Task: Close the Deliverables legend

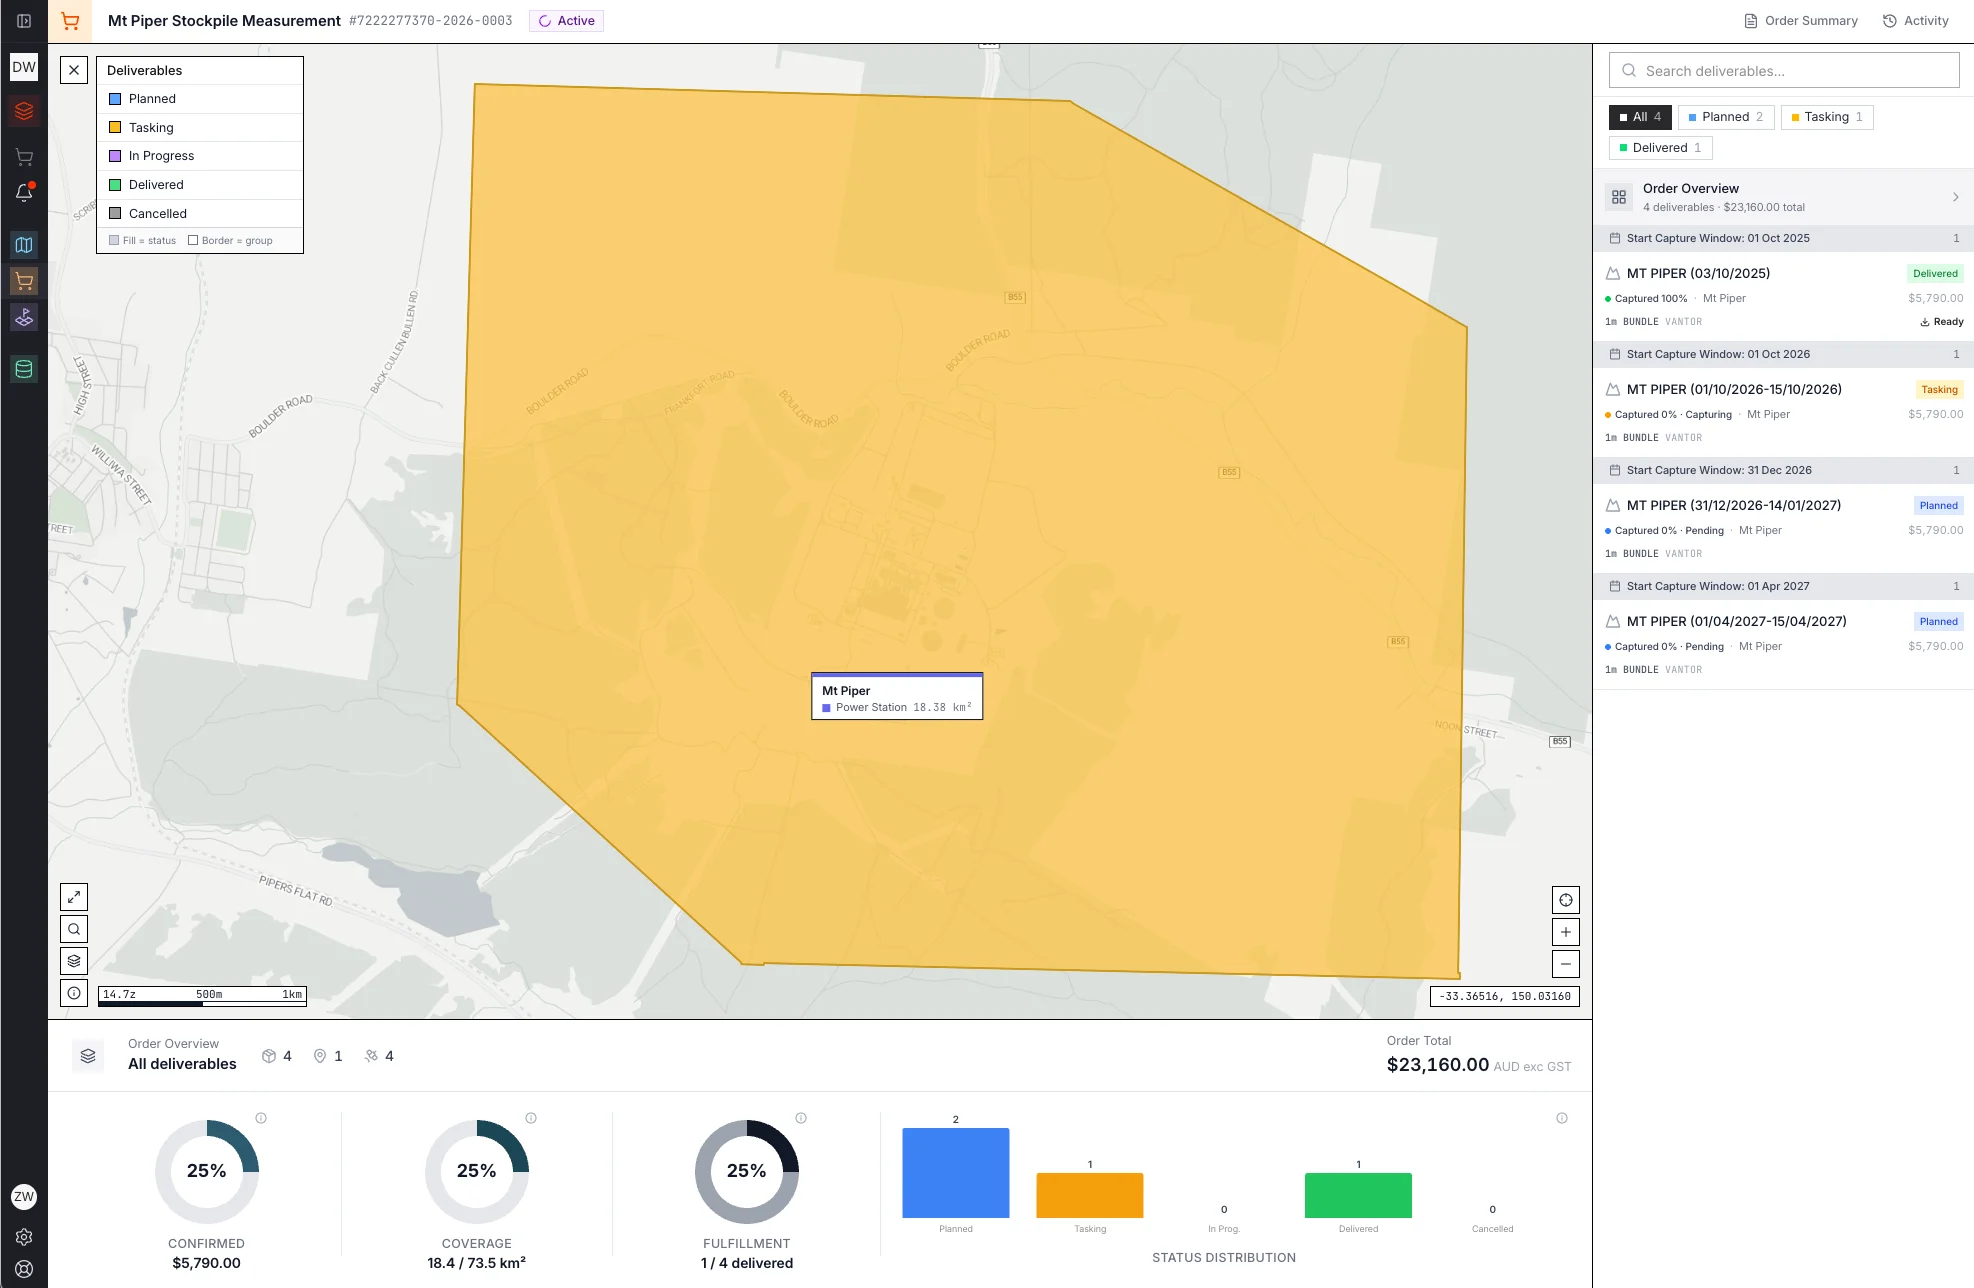Action: click(74, 70)
